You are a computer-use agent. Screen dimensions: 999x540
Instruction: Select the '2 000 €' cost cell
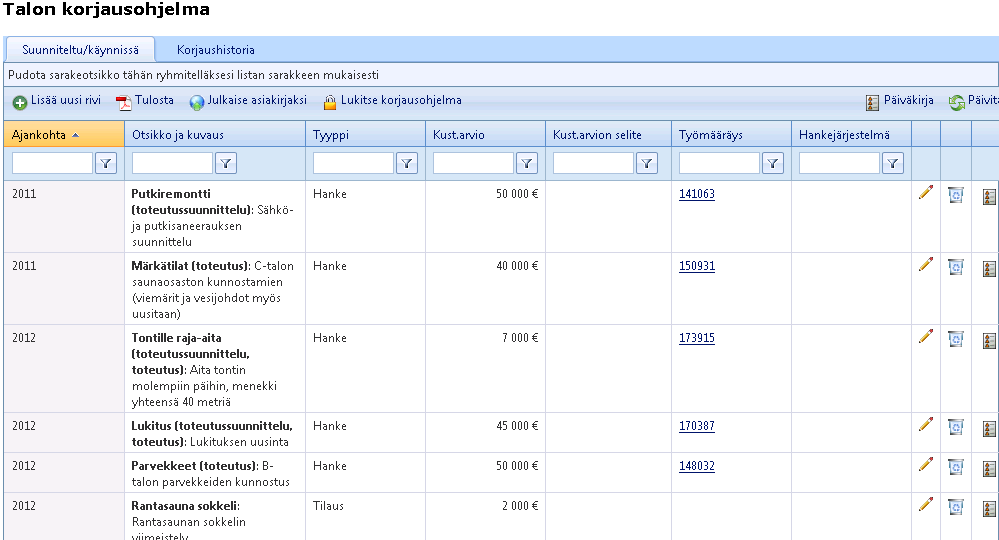[485, 516]
